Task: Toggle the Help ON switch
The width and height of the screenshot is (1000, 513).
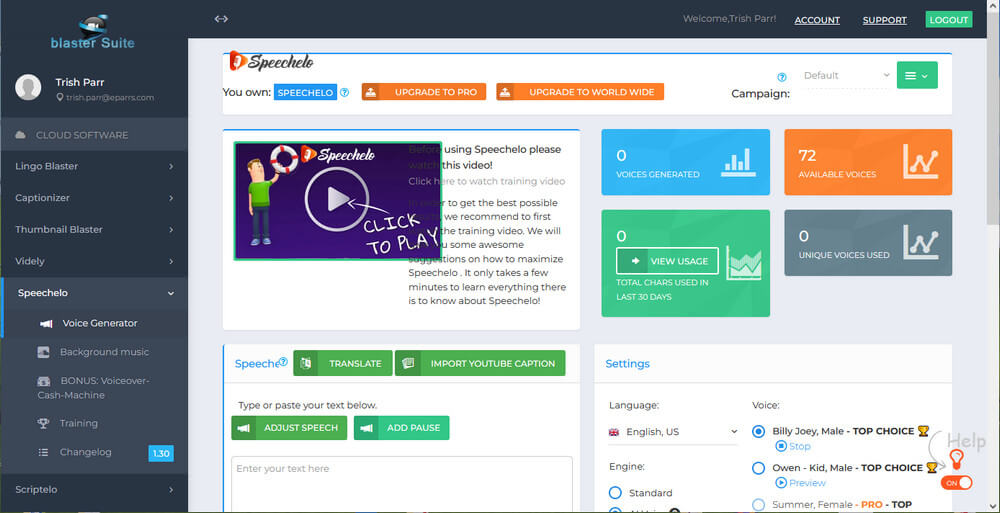Action: coord(956,483)
